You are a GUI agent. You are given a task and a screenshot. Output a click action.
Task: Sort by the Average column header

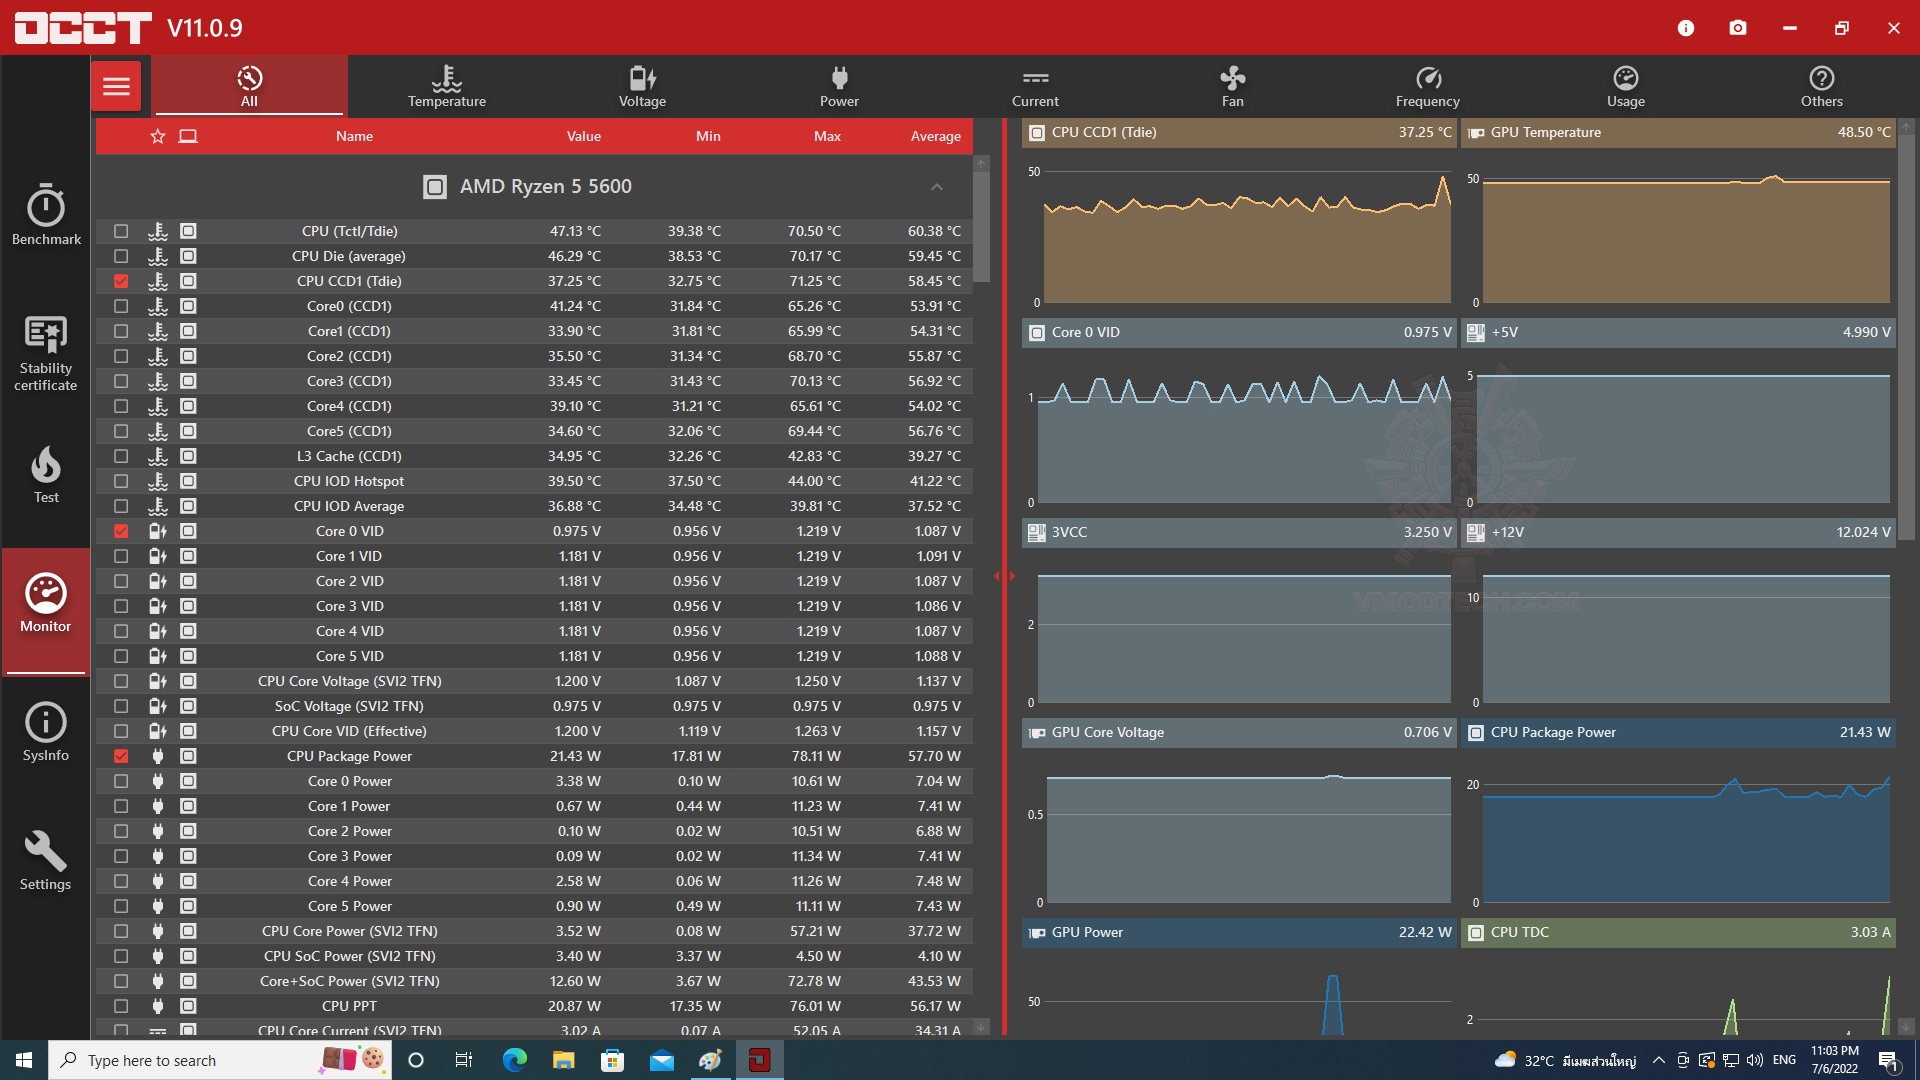pyautogui.click(x=935, y=136)
